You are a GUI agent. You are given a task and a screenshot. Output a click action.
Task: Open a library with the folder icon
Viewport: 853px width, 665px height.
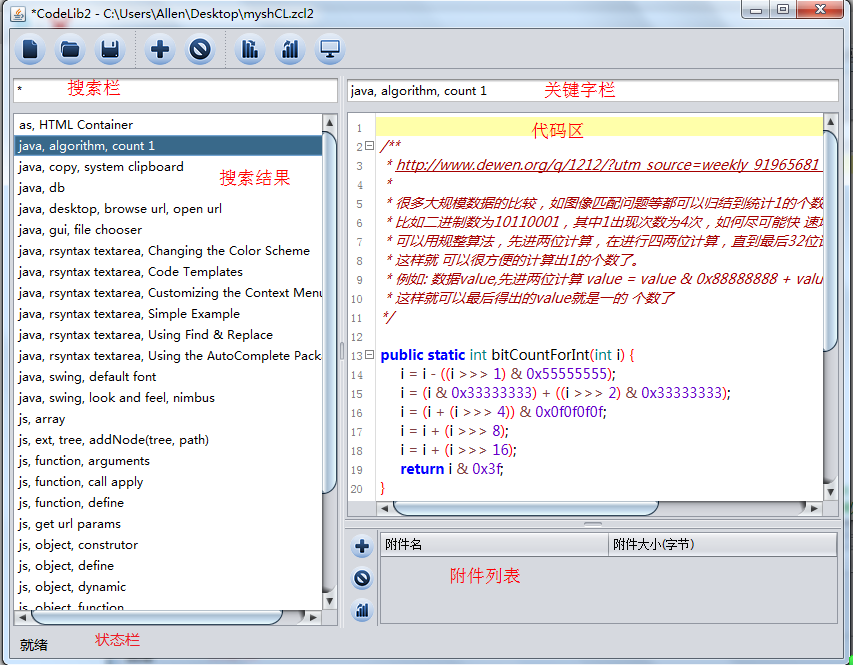(70, 50)
